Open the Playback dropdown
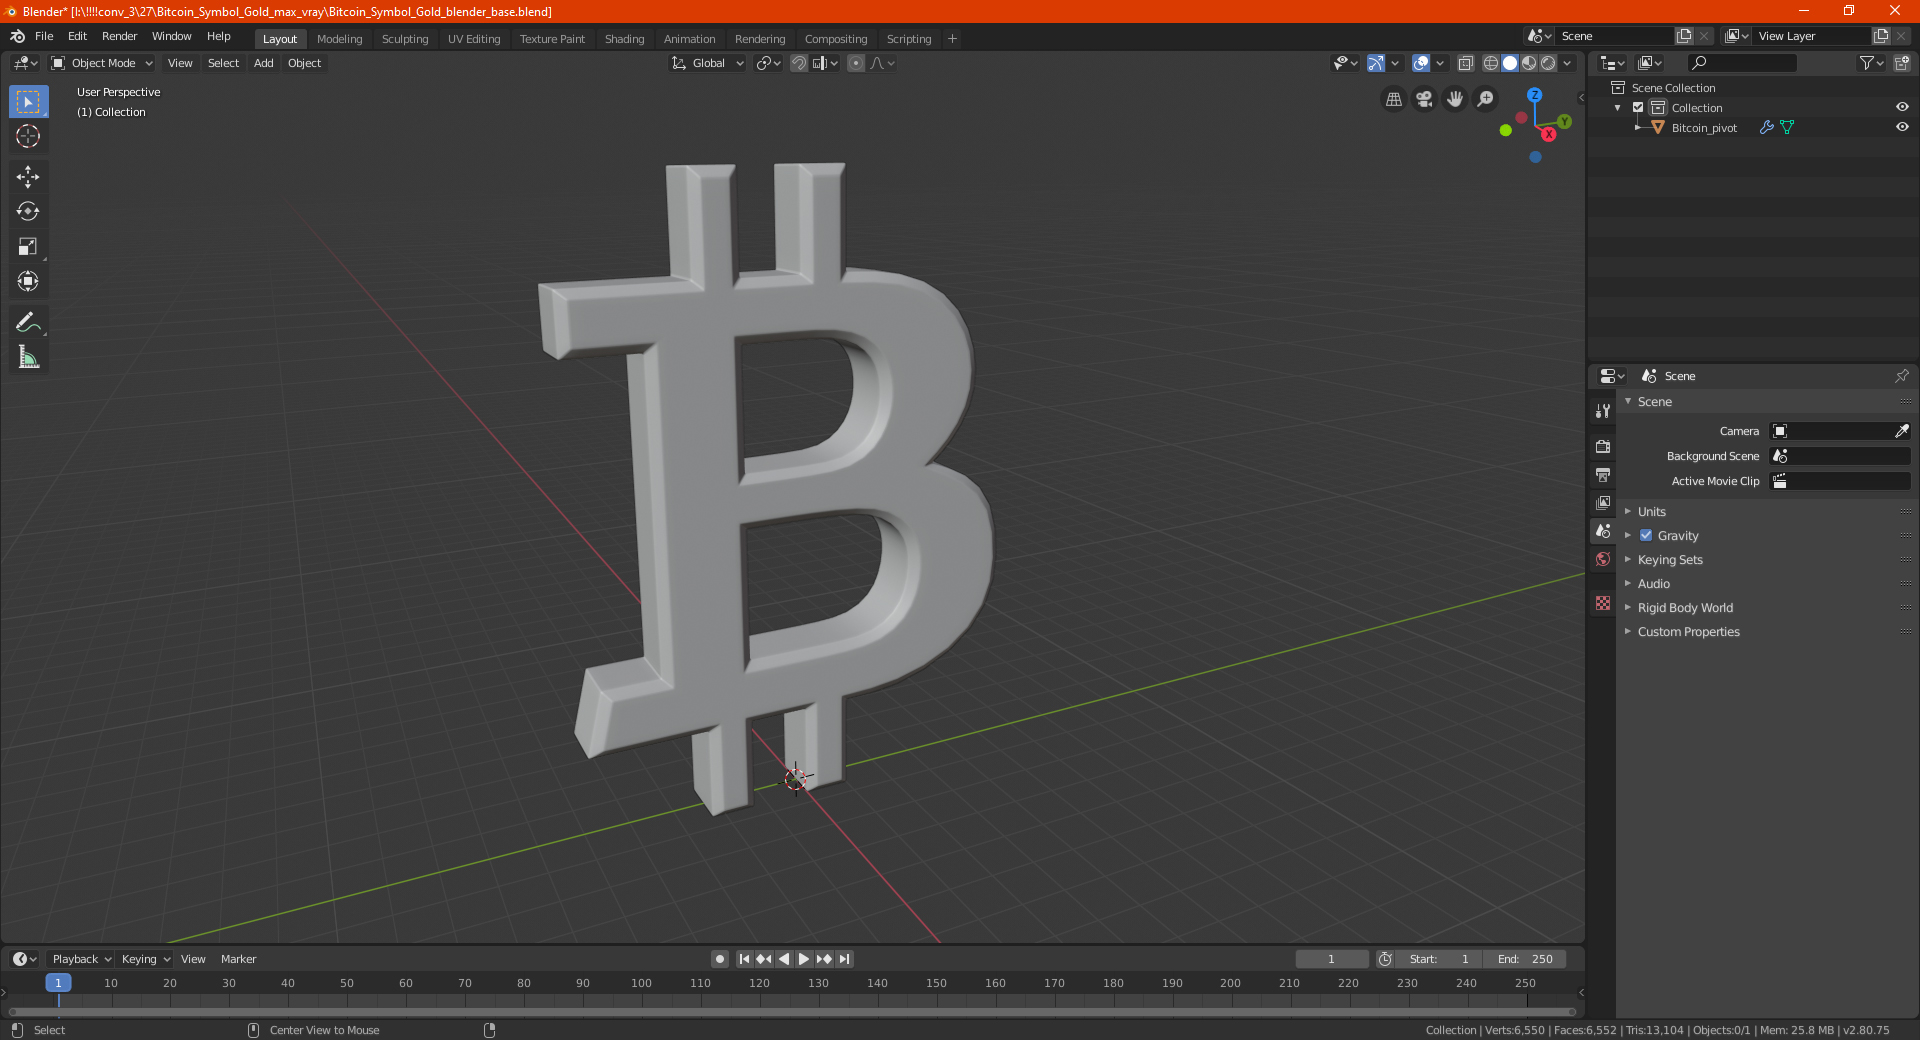The image size is (1920, 1040). (x=81, y=959)
